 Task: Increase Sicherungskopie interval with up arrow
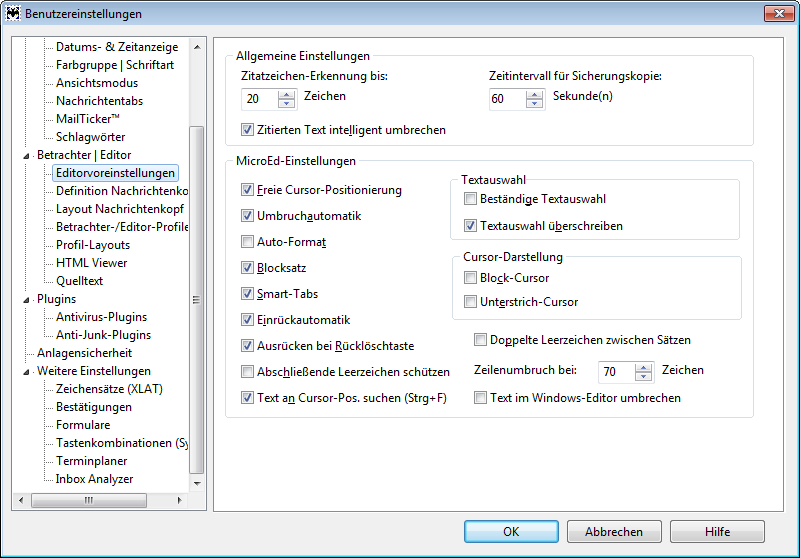click(x=535, y=94)
